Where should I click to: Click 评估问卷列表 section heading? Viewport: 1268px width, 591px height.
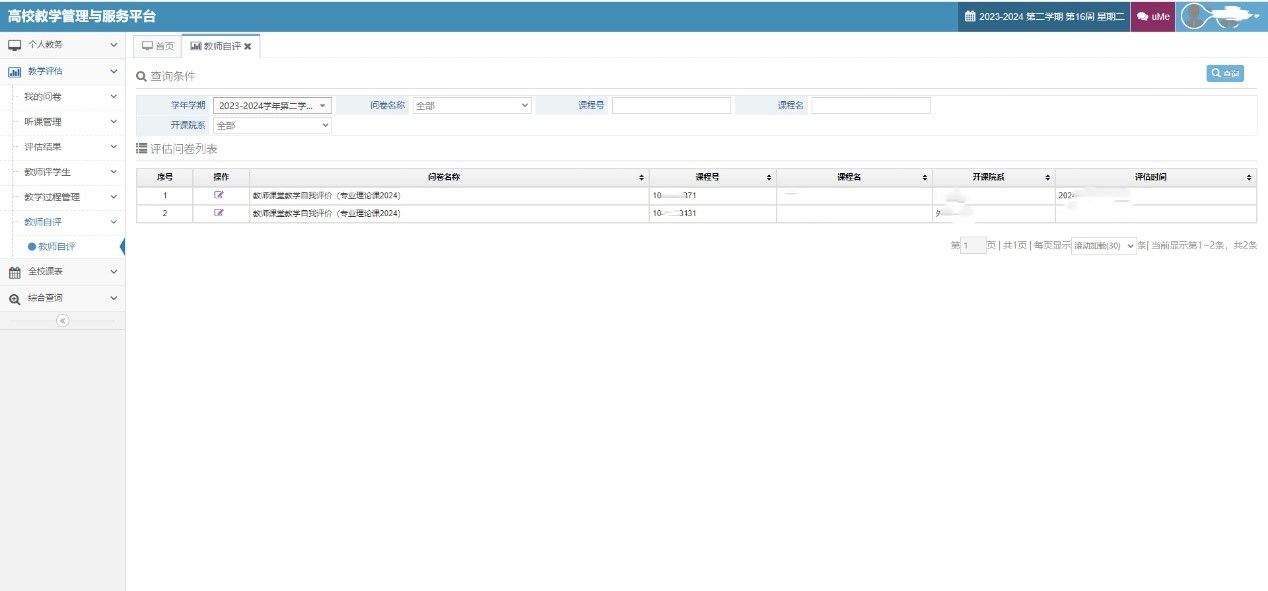click(x=177, y=149)
